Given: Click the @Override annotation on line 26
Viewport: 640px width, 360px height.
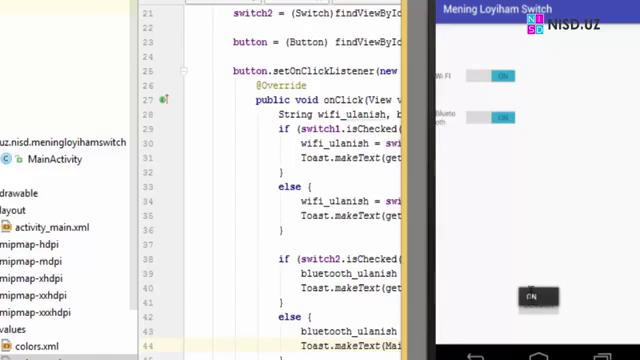Looking at the screenshot, I should click(281, 86).
